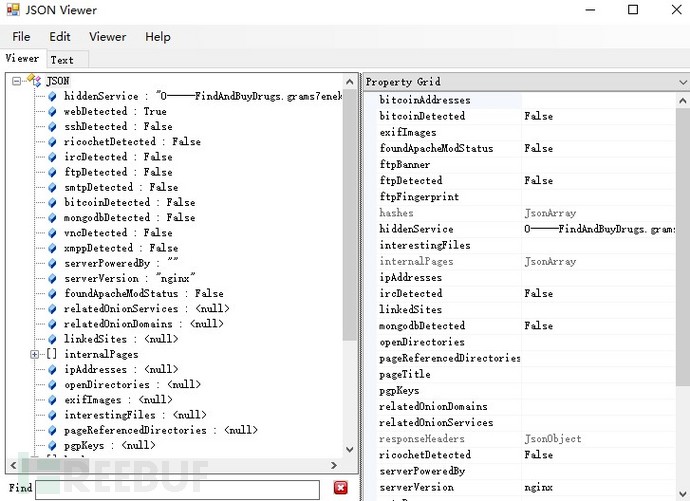The height and width of the screenshot is (501, 690).
Task: Click the blue icon beside exifImages in tree
Action: tap(52, 400)
